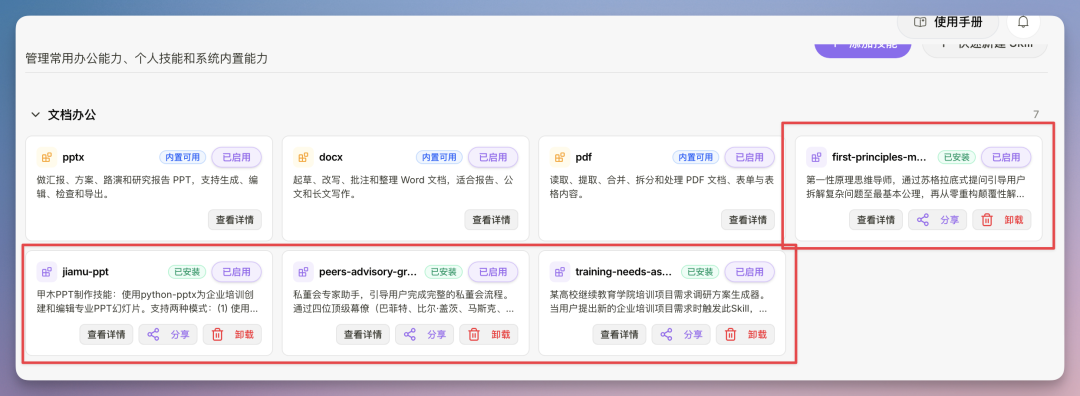Viewport: 1080px width, 396px height.
Task: Click the docx skill icon
Action: point(304,157)
